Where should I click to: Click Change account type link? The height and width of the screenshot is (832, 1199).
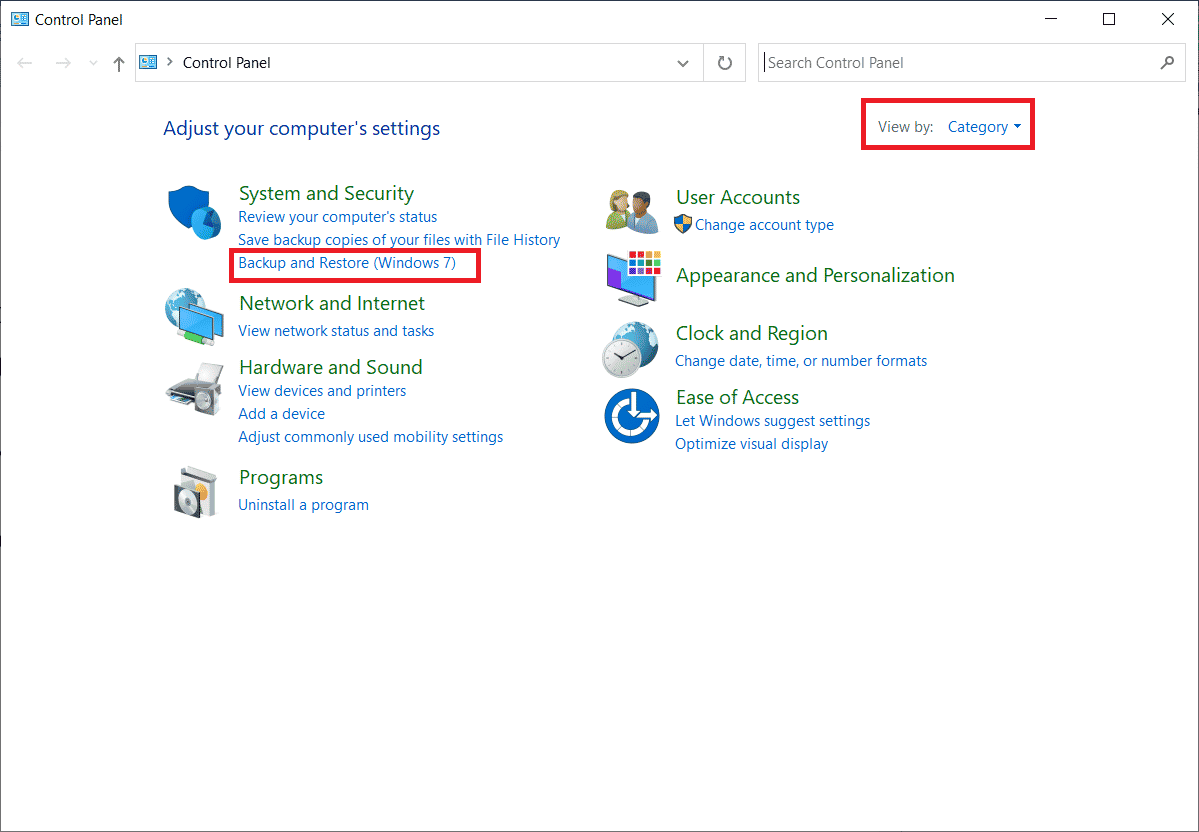tap(765, 225)
